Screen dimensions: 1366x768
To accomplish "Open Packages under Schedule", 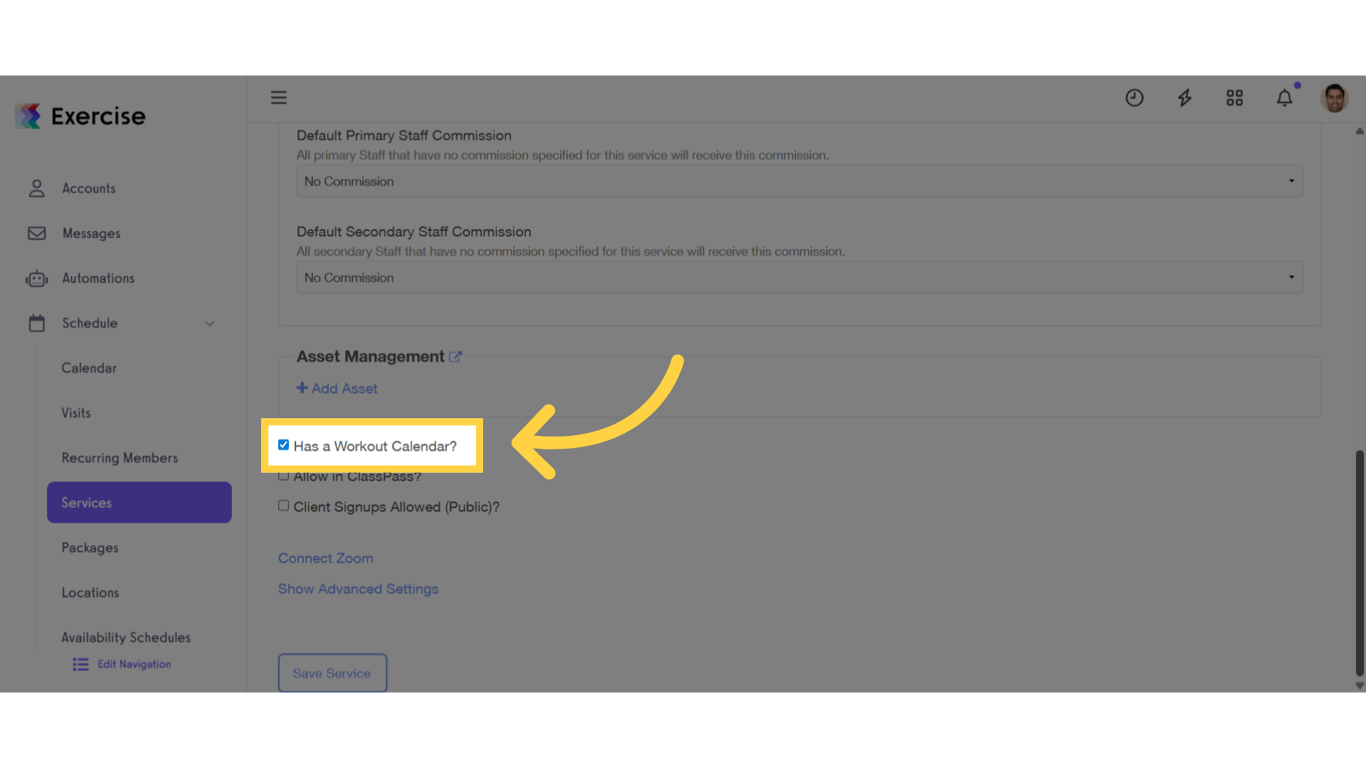I will click(90, 548).
